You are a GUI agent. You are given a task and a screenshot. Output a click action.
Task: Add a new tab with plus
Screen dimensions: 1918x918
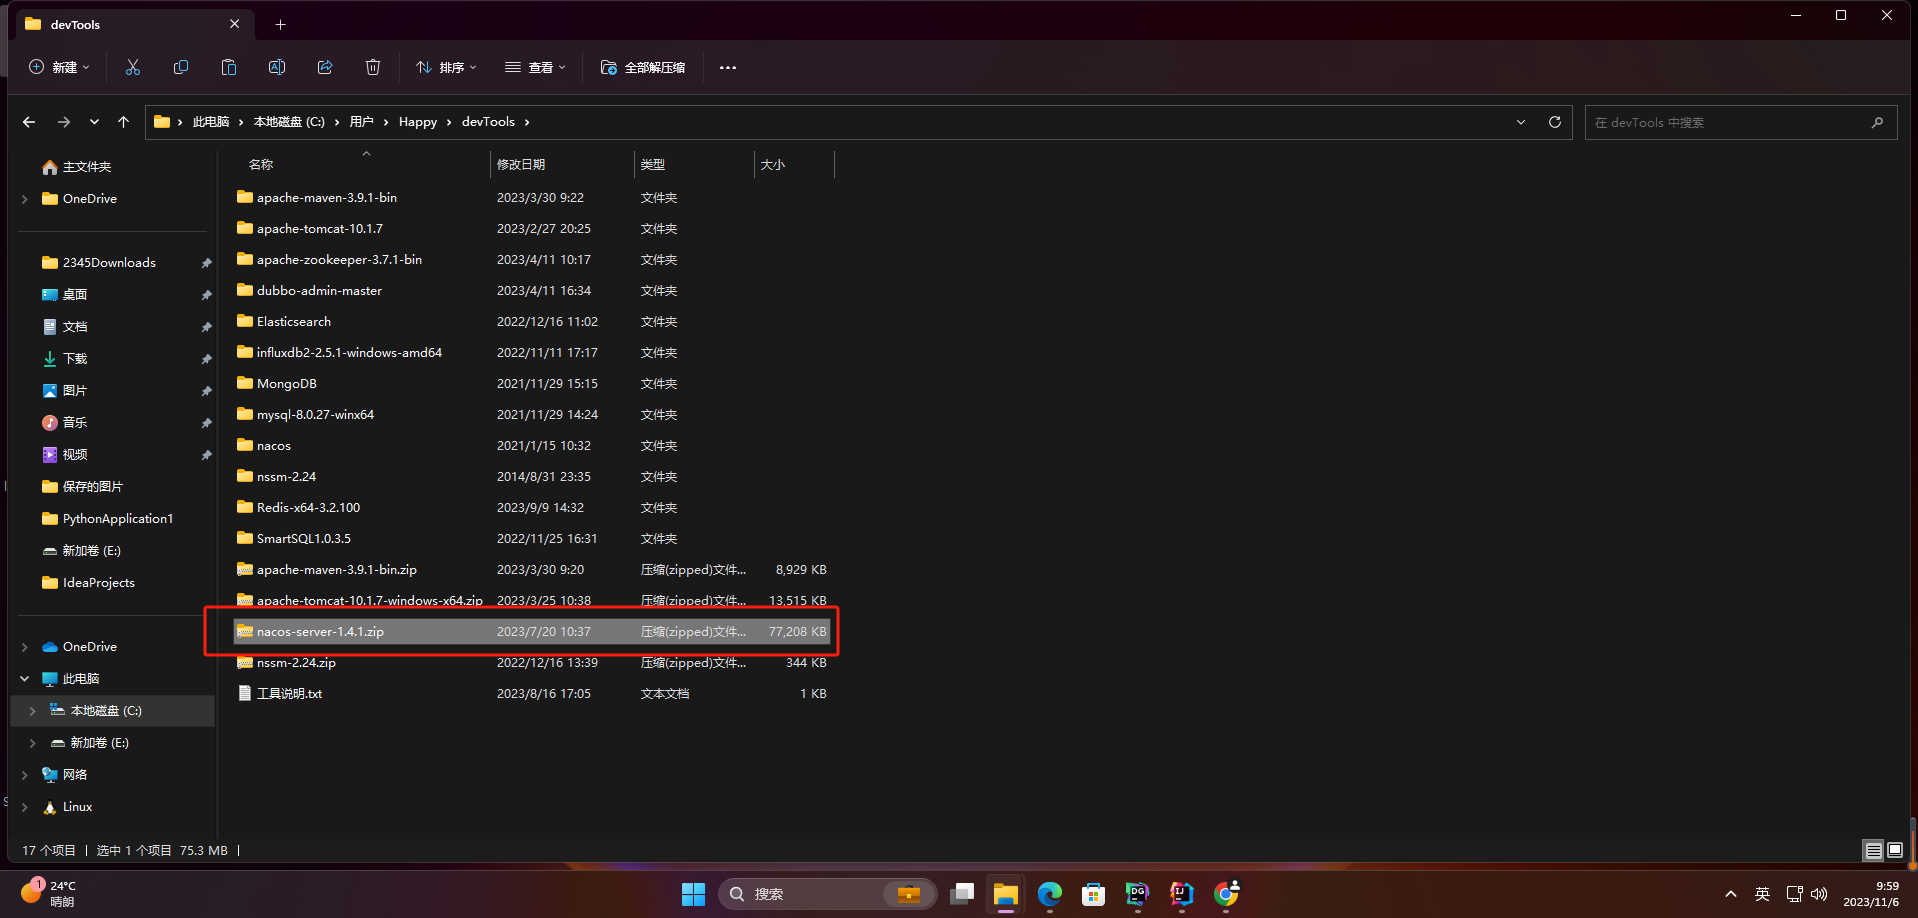click(x=280, y=24)
